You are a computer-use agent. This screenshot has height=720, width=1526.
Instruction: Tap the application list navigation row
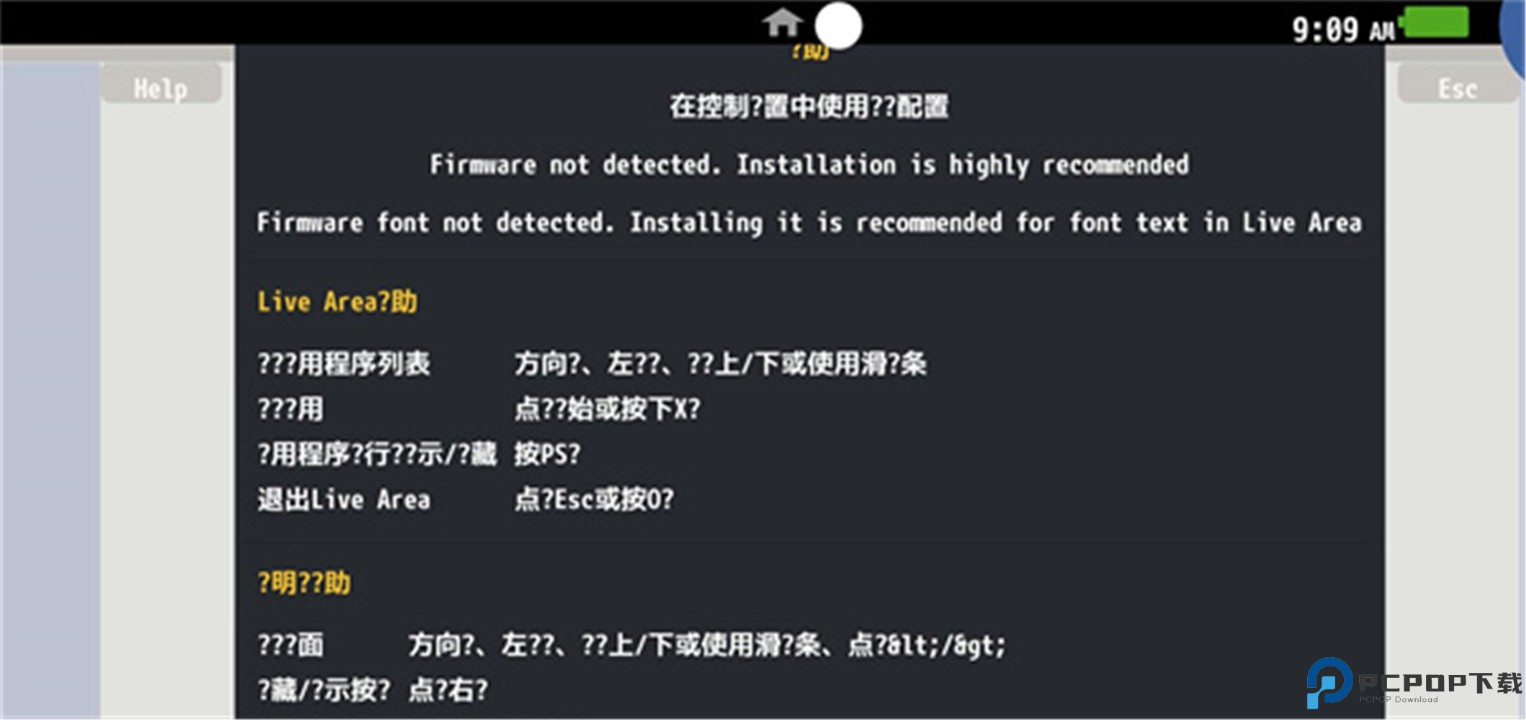(x=592, y=364)
